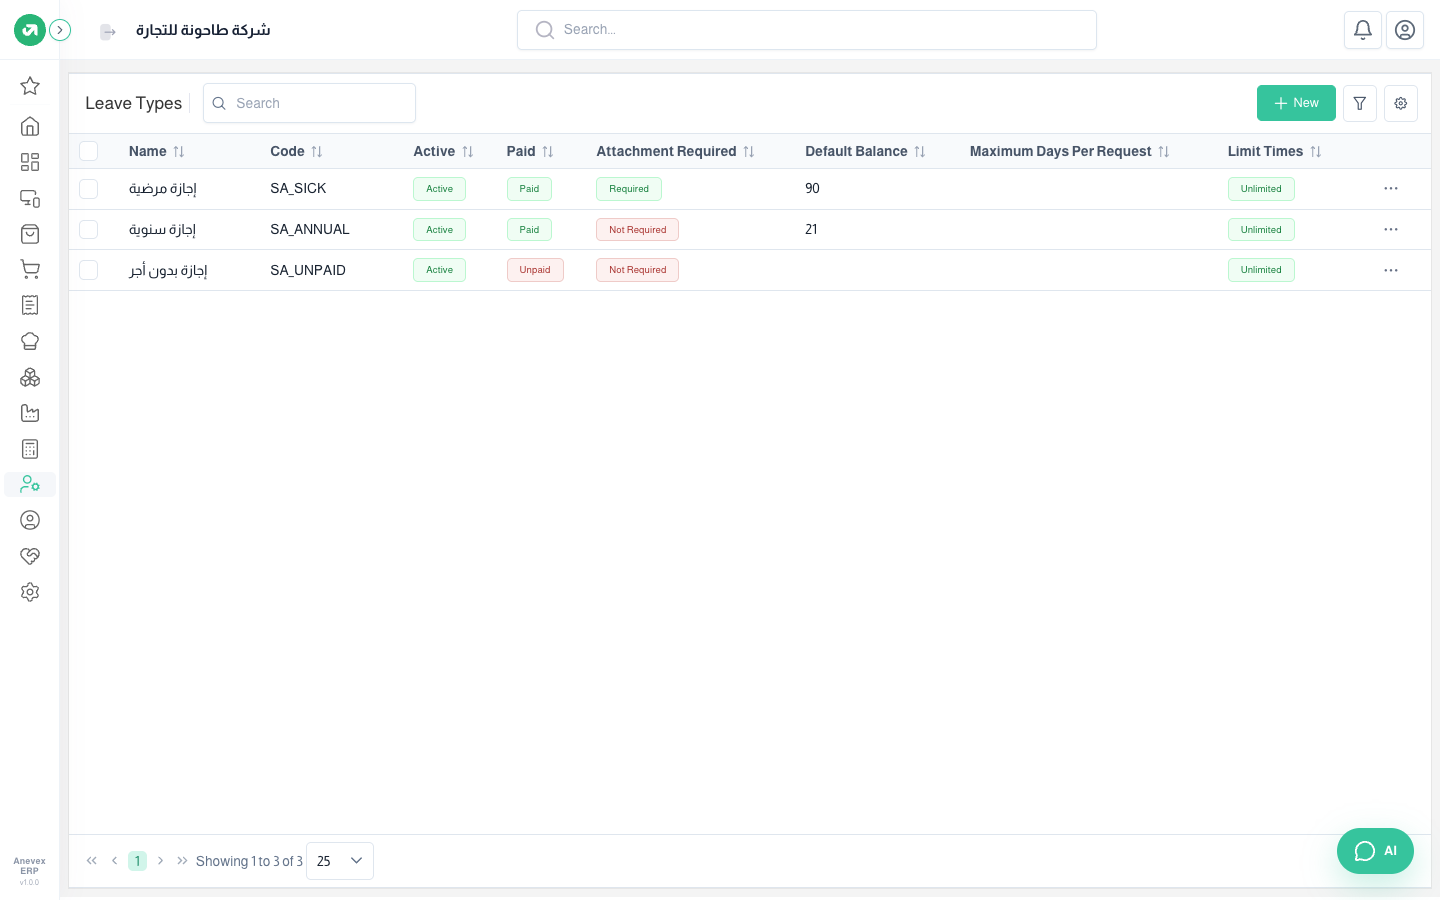Viewport: 1440px width, 900px height.
Task: Open the receipt document icon in sidebar
Action: point(30,305)
